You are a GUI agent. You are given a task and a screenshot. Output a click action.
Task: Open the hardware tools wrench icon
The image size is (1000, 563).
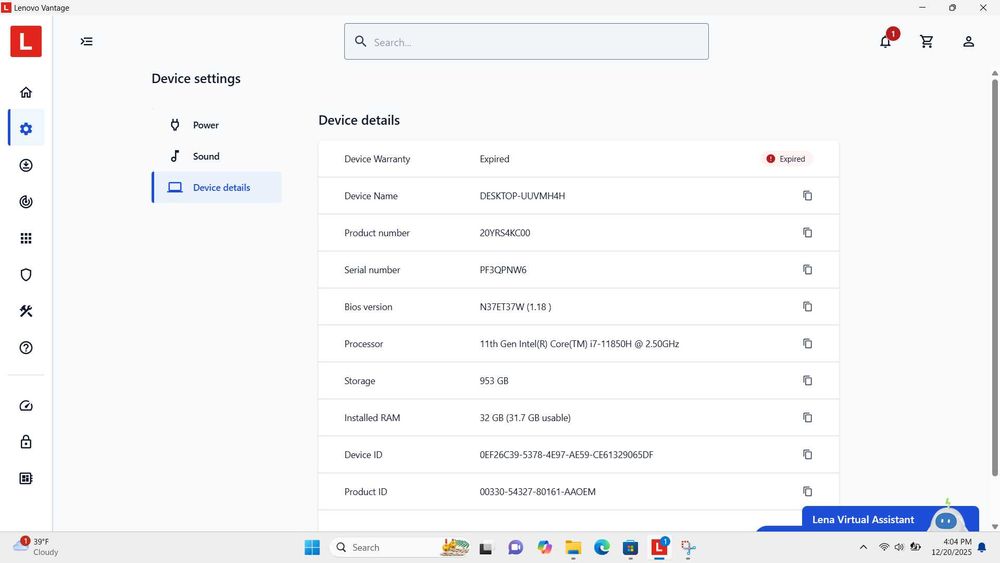26,311
